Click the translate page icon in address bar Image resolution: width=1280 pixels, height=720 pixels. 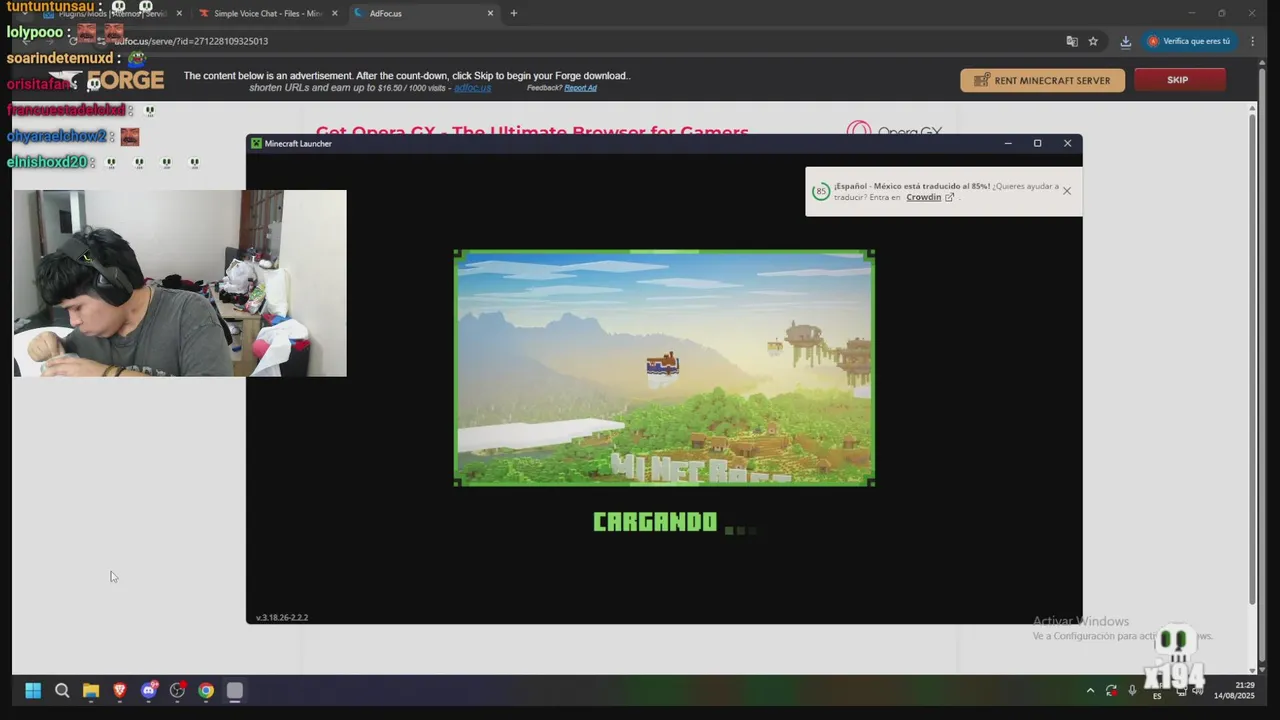point(1072,41)
